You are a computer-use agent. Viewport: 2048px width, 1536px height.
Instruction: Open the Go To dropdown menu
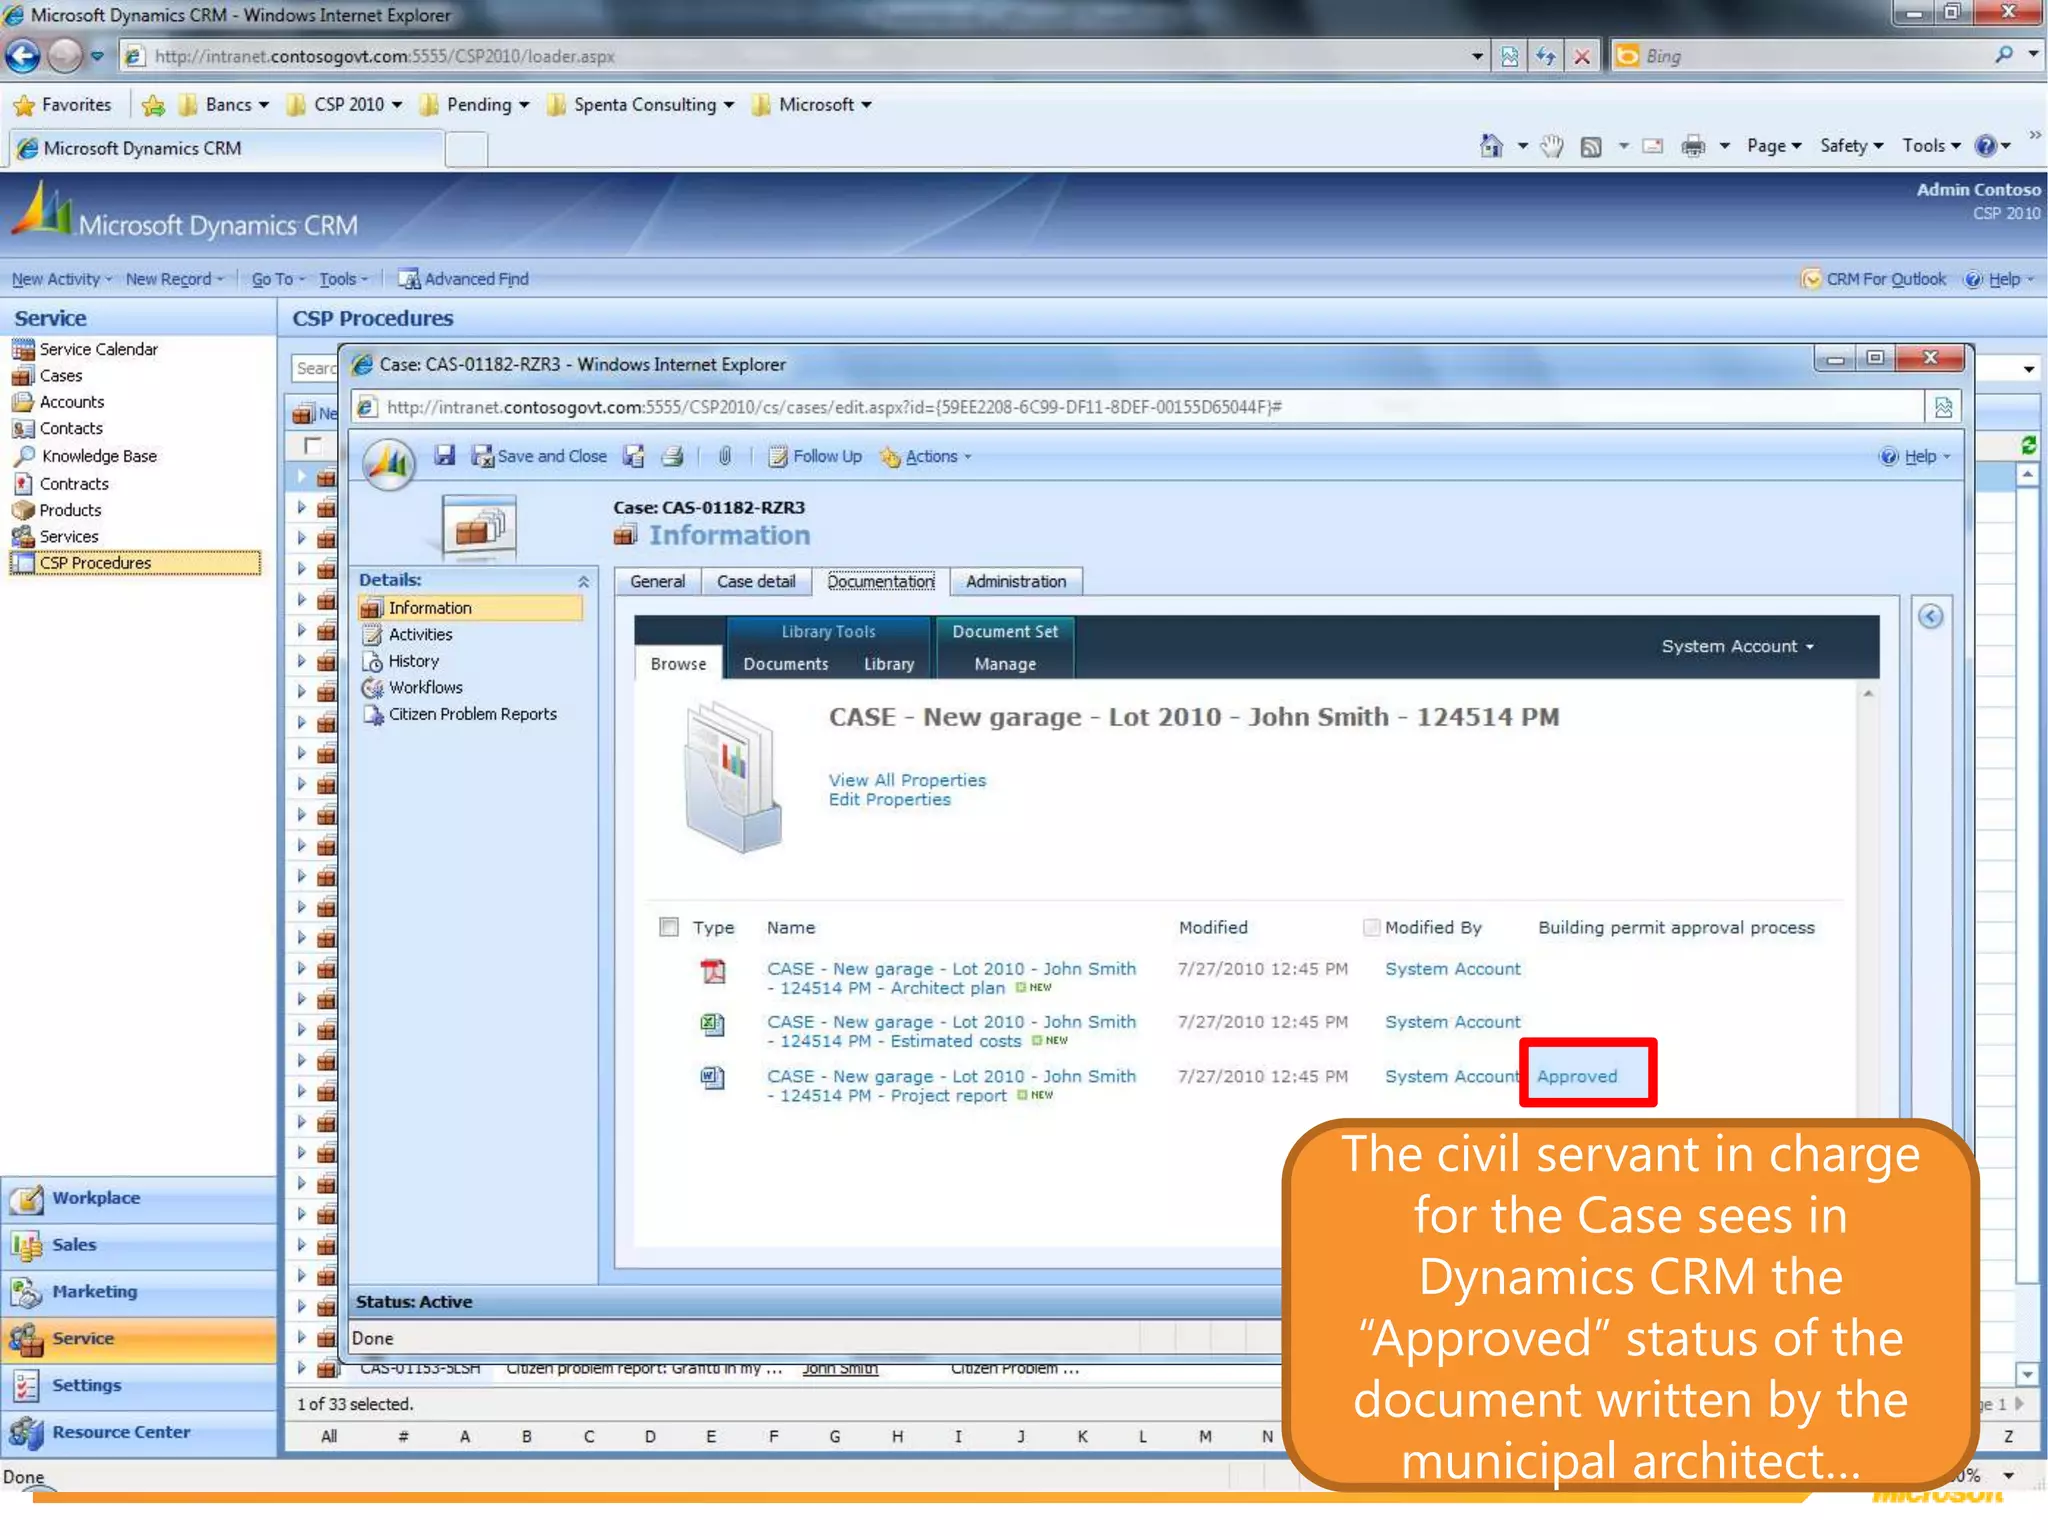(x=277, y=279)
